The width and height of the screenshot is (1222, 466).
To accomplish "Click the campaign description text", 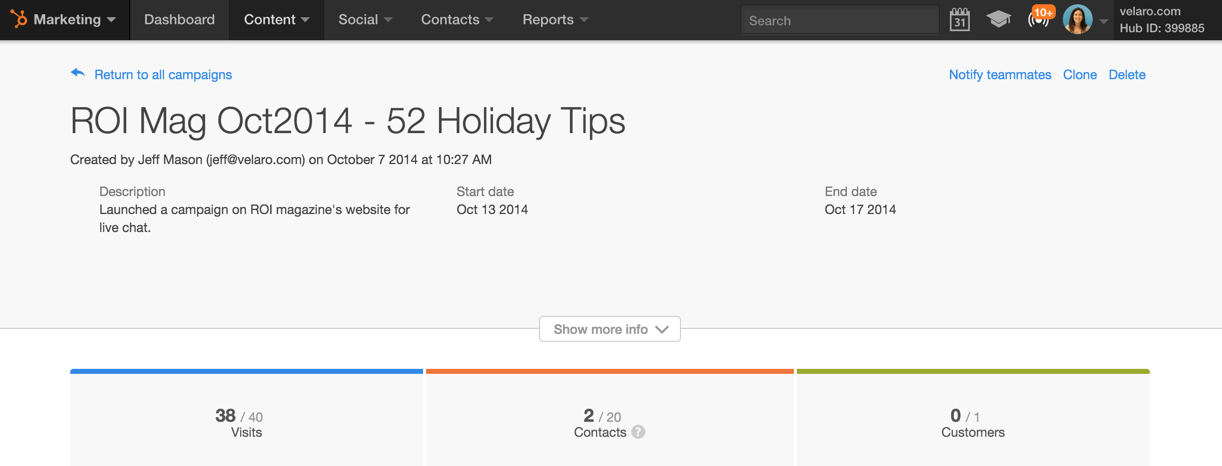I will point(254,218).
